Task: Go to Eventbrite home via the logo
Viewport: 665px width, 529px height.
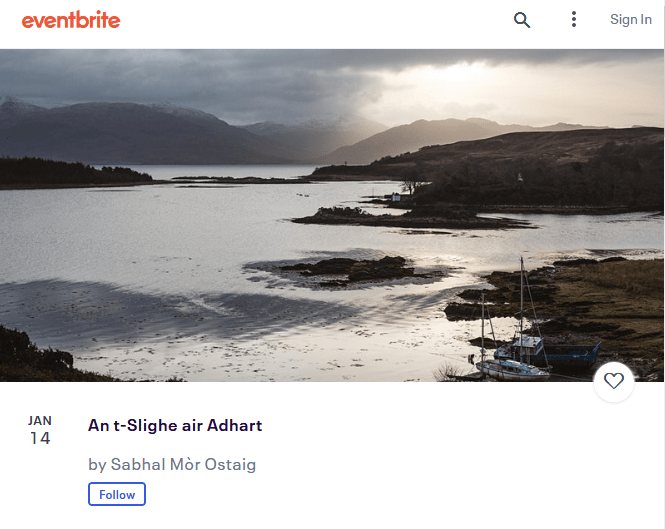Action: coord(71,20)
